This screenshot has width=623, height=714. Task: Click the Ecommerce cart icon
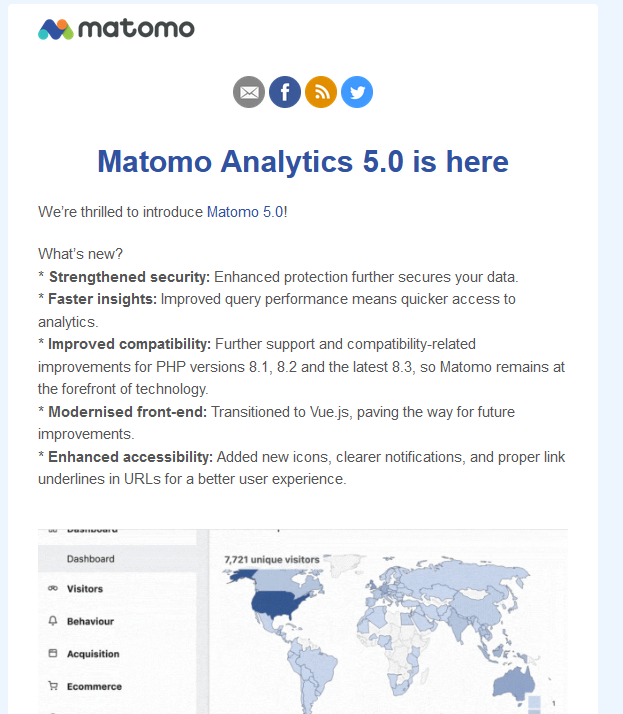coord(52,686)
